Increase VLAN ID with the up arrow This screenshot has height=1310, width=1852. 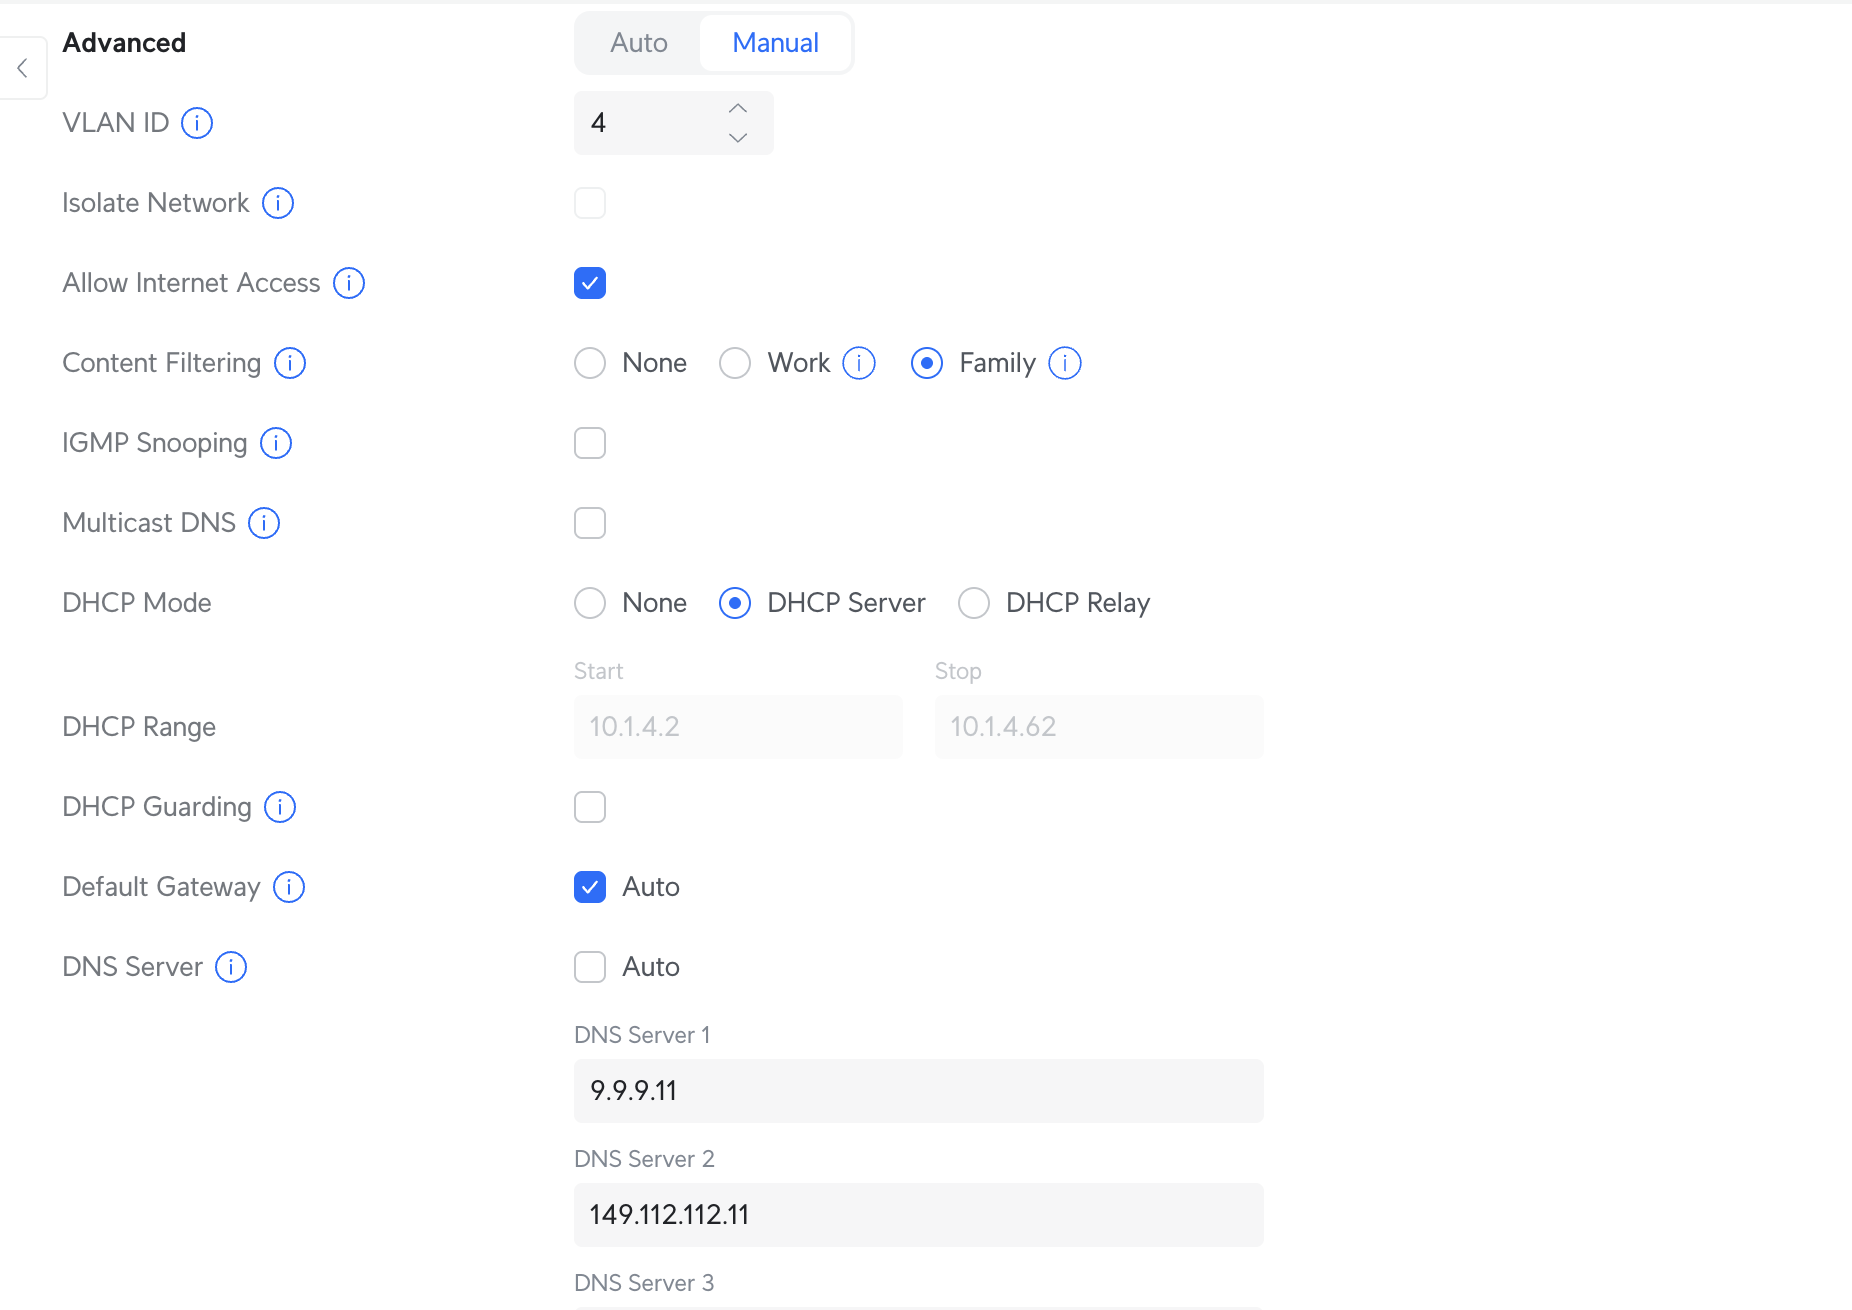click(738, 108)
